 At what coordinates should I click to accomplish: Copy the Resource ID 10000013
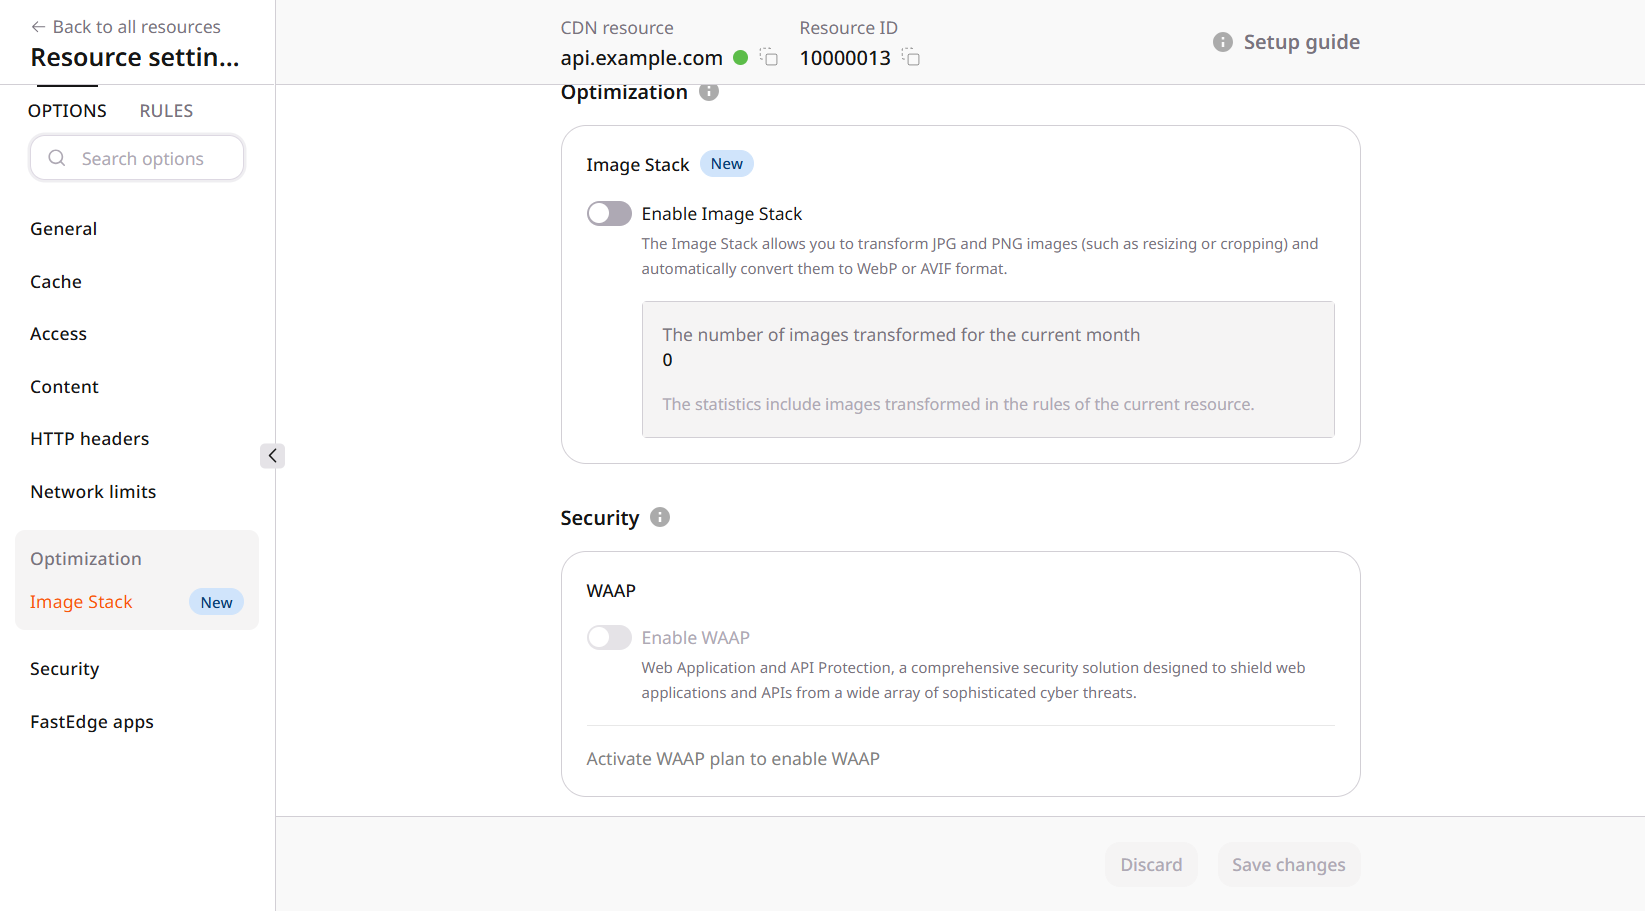coord(910,57)
